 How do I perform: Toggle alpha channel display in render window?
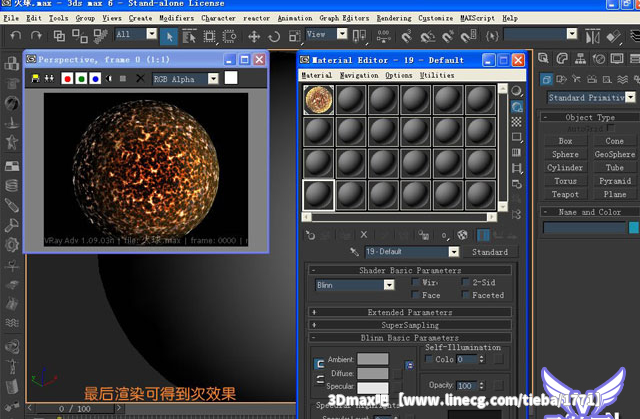[109, 78]
